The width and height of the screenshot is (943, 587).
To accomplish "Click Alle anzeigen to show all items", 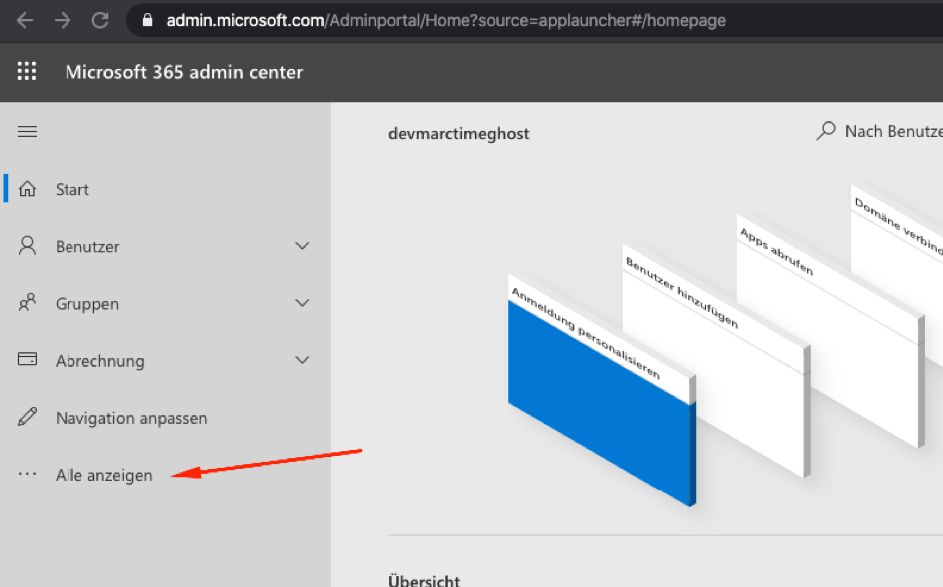I will tap(165, 475).
